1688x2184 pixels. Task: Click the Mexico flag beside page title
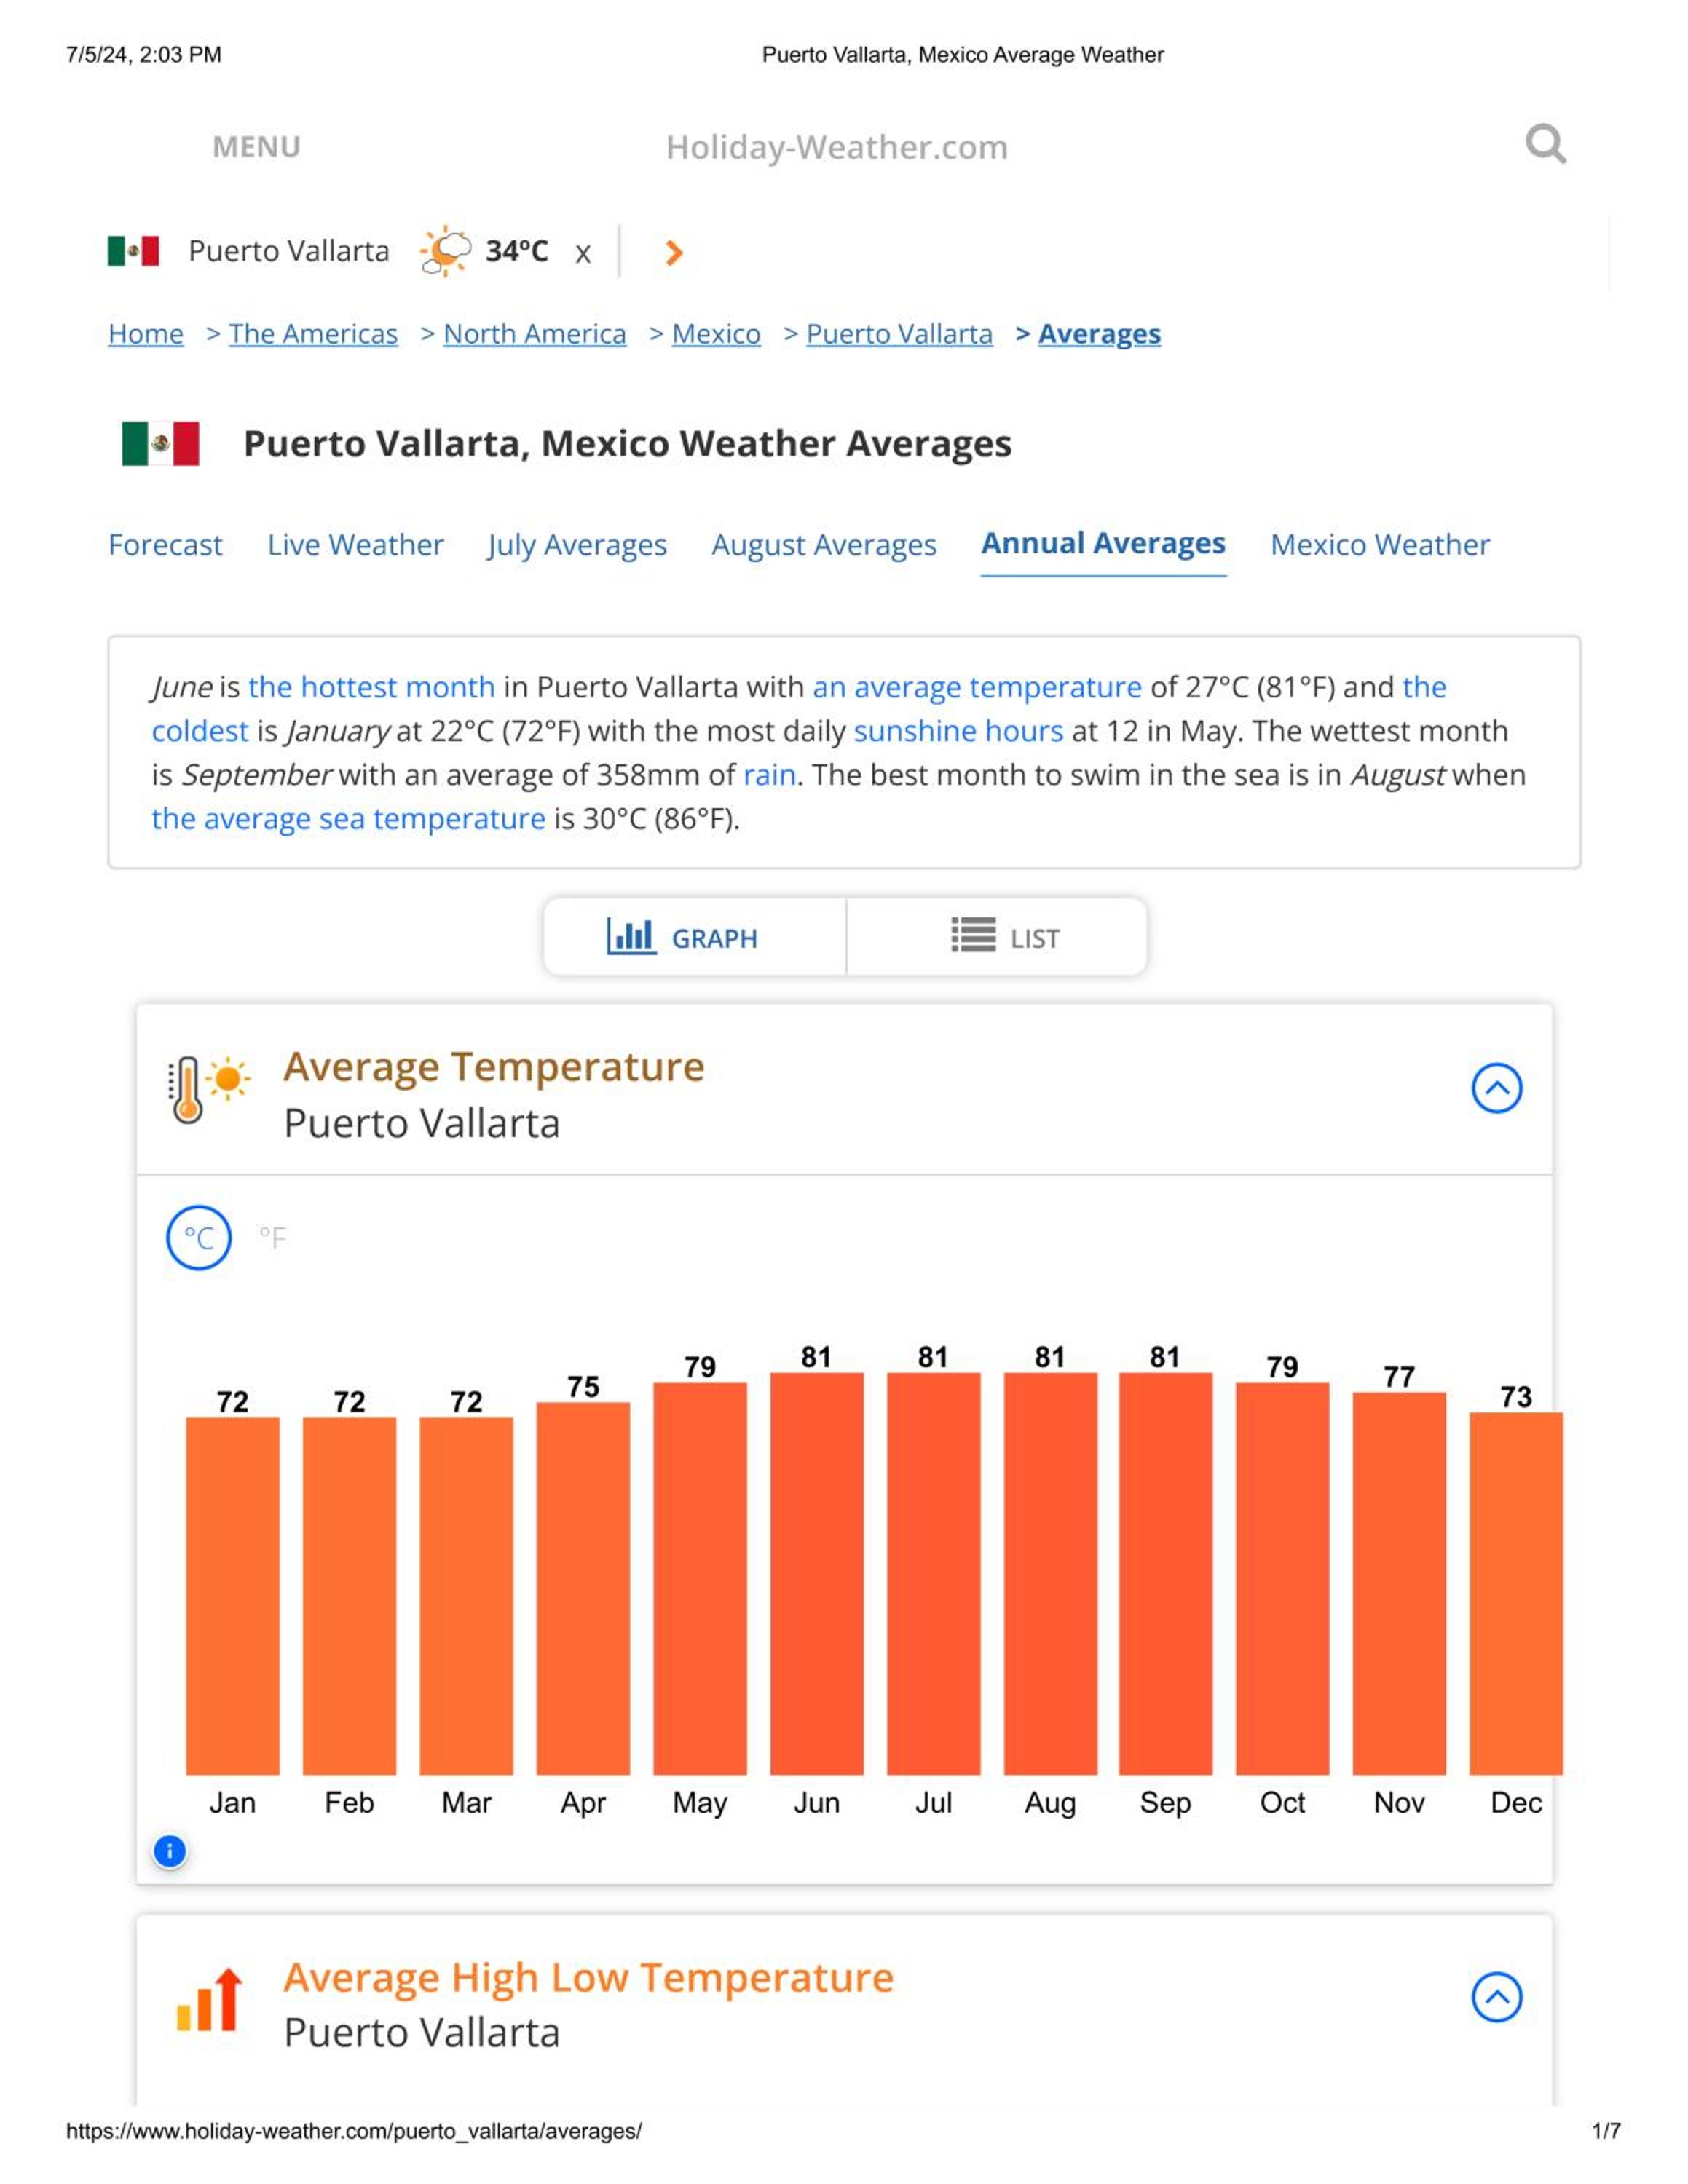(x=160, y=443)
